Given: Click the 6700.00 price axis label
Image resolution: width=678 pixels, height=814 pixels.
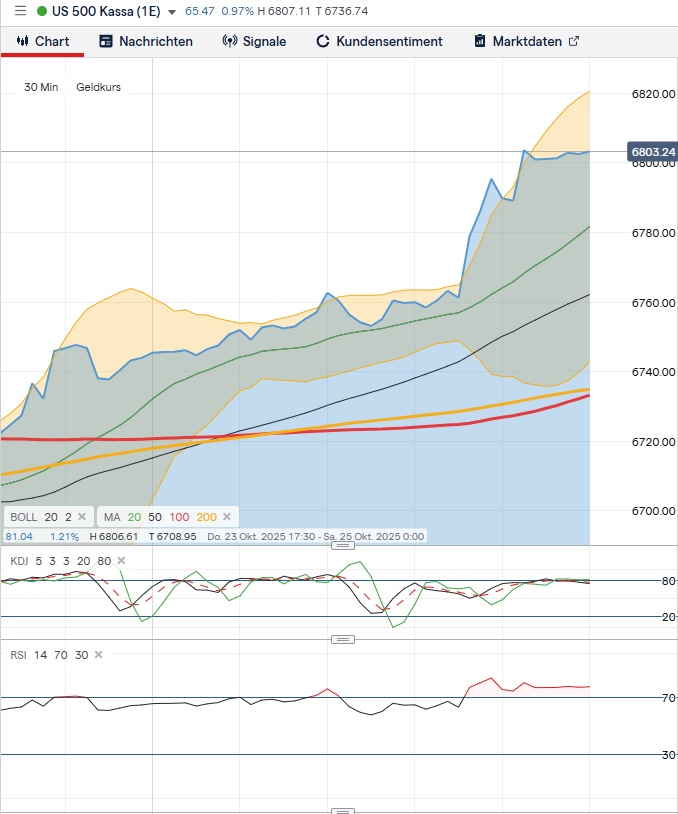Looking at the screenshot, I should [654, 511].
